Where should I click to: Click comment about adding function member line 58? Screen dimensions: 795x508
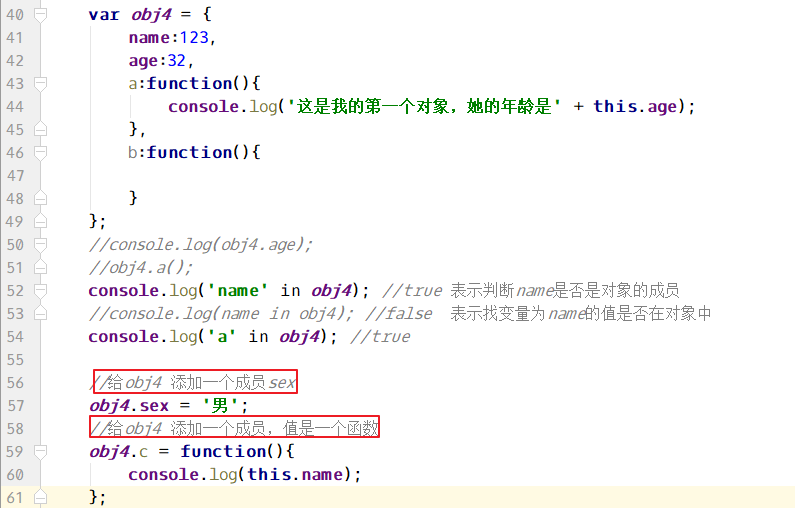234,428
